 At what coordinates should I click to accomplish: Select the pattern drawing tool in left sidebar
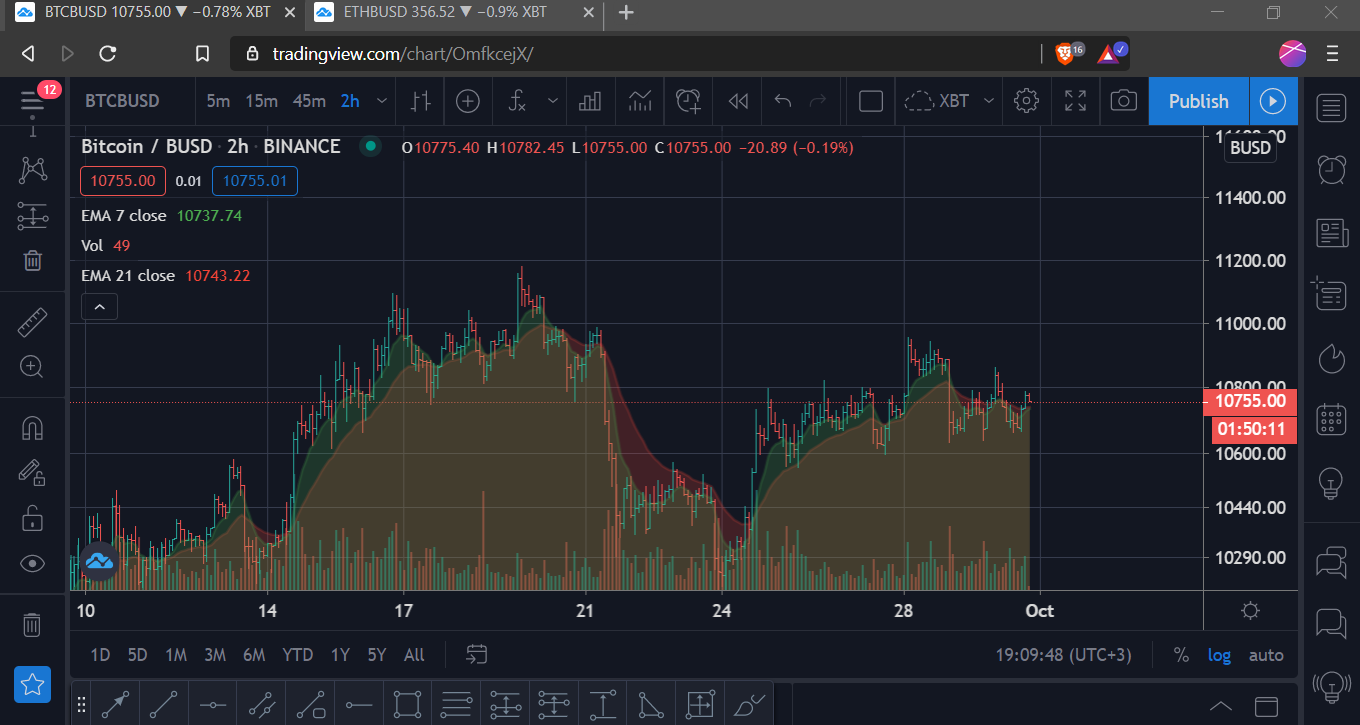[32, 170]
